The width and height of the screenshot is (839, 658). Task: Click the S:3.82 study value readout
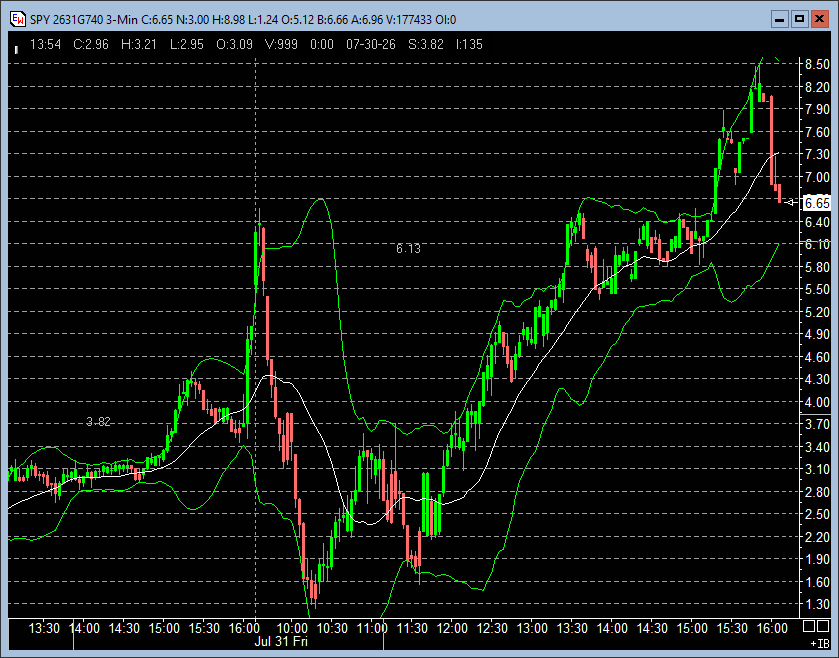426,44
